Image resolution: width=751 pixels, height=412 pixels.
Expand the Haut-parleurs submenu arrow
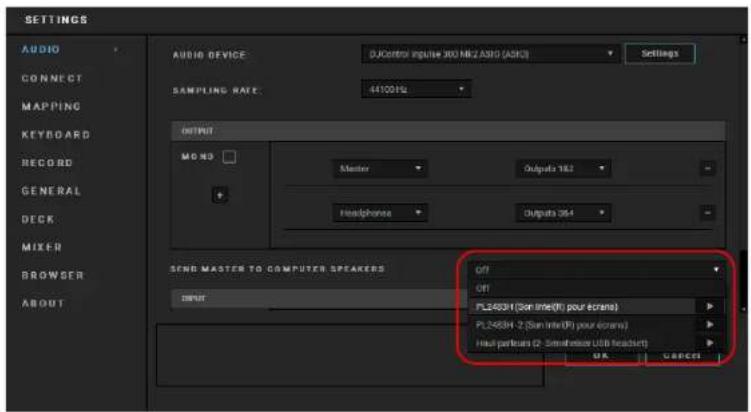pos(709,343)
